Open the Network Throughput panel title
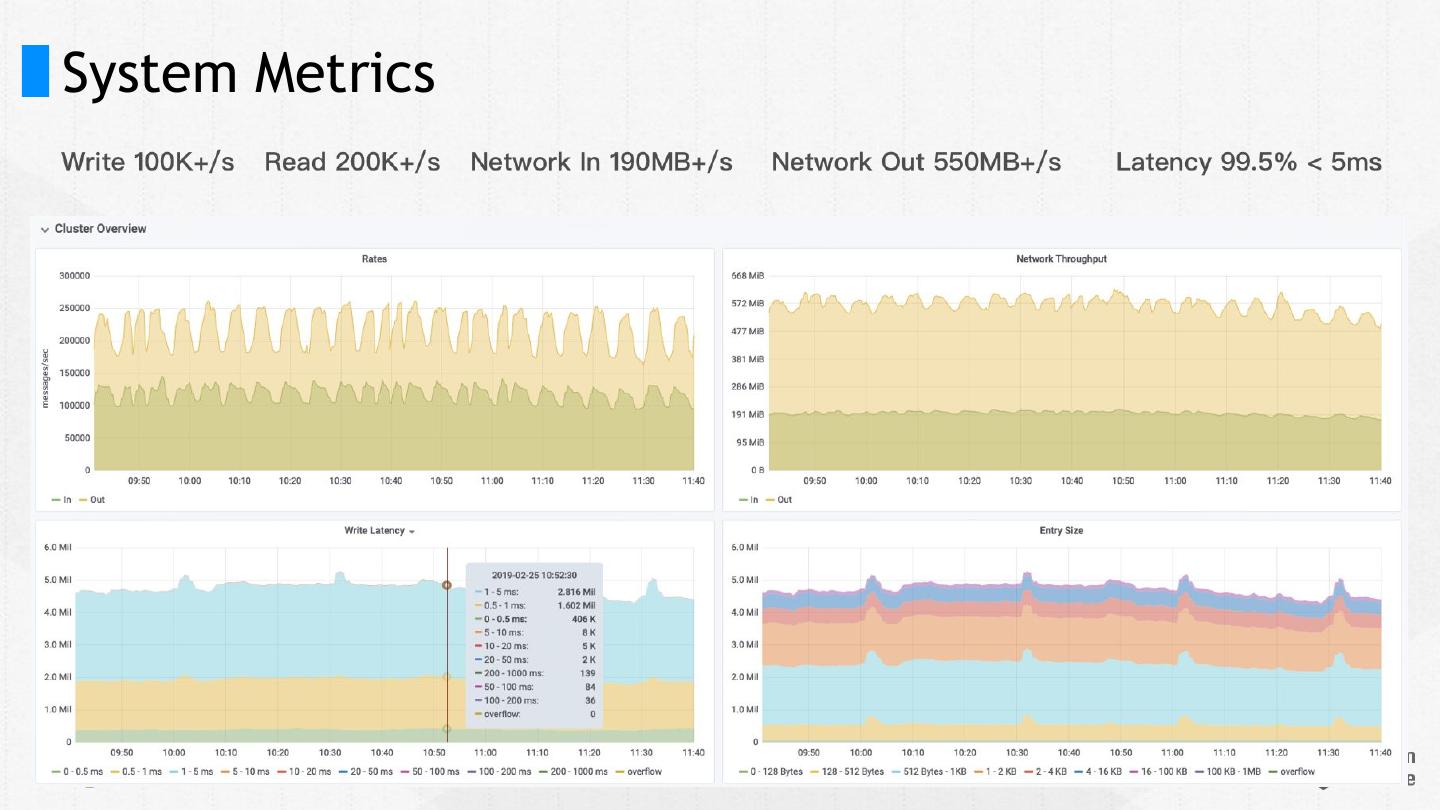 pyautogui.click(x=1061, y=259)
